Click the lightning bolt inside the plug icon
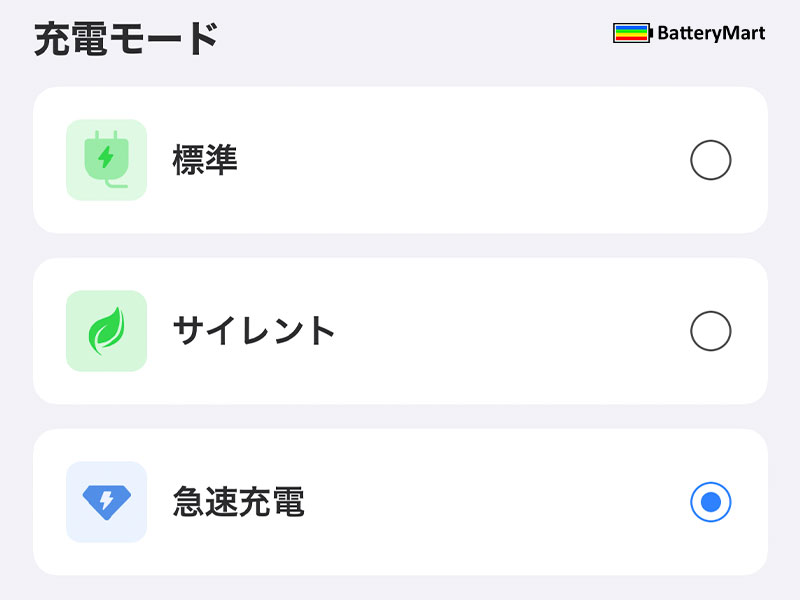 click(106, 157)
